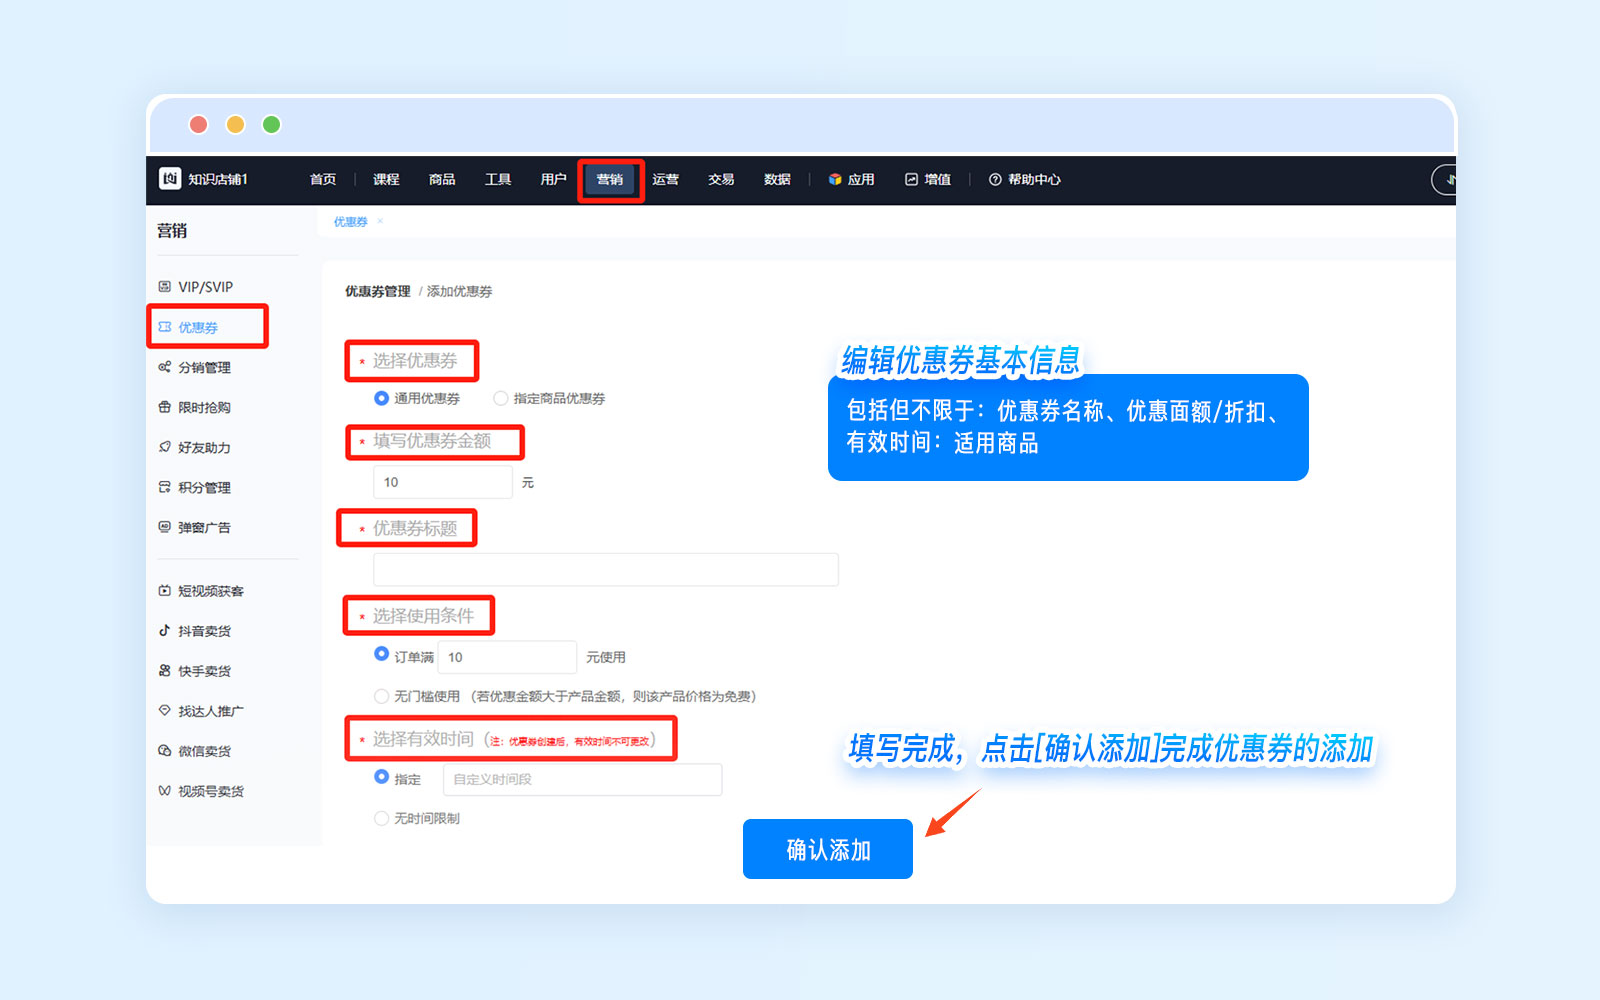1600x1000 pixels.
Task: Click the VIP/SVIP sidebar icon
Action: pos(165,287)
